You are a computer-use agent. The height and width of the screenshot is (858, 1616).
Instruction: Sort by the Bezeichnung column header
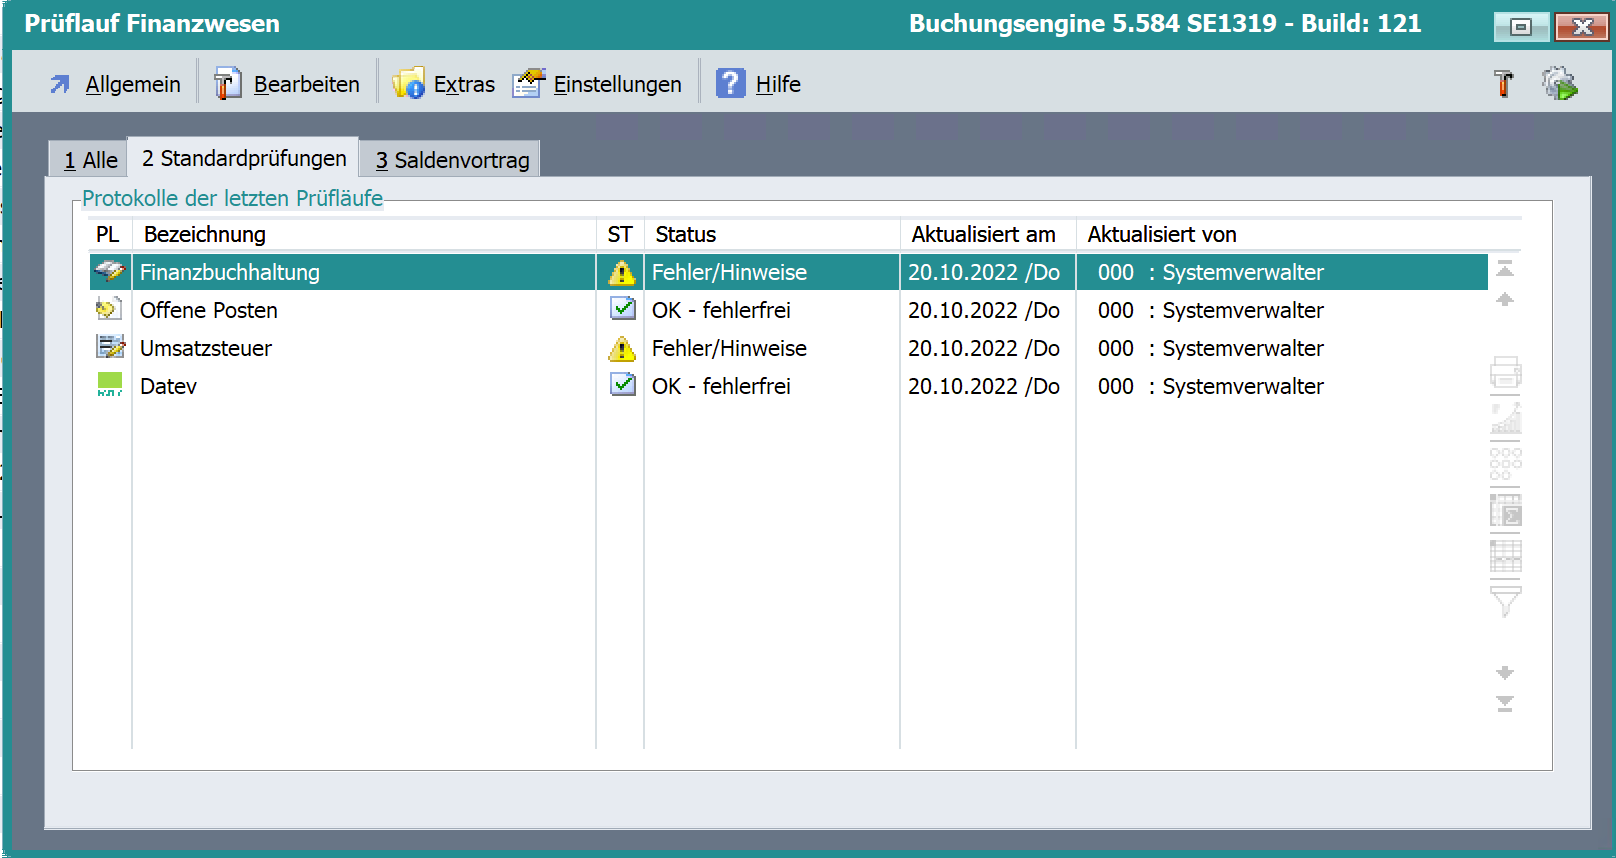point(205,234)
